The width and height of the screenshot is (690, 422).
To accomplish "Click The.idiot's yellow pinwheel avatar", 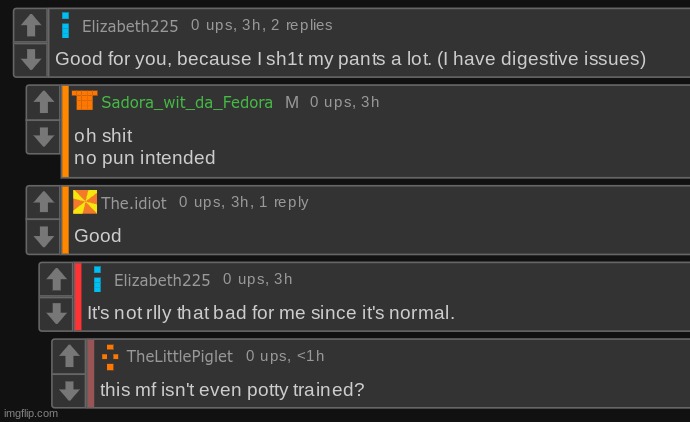I will coord(85,202).
